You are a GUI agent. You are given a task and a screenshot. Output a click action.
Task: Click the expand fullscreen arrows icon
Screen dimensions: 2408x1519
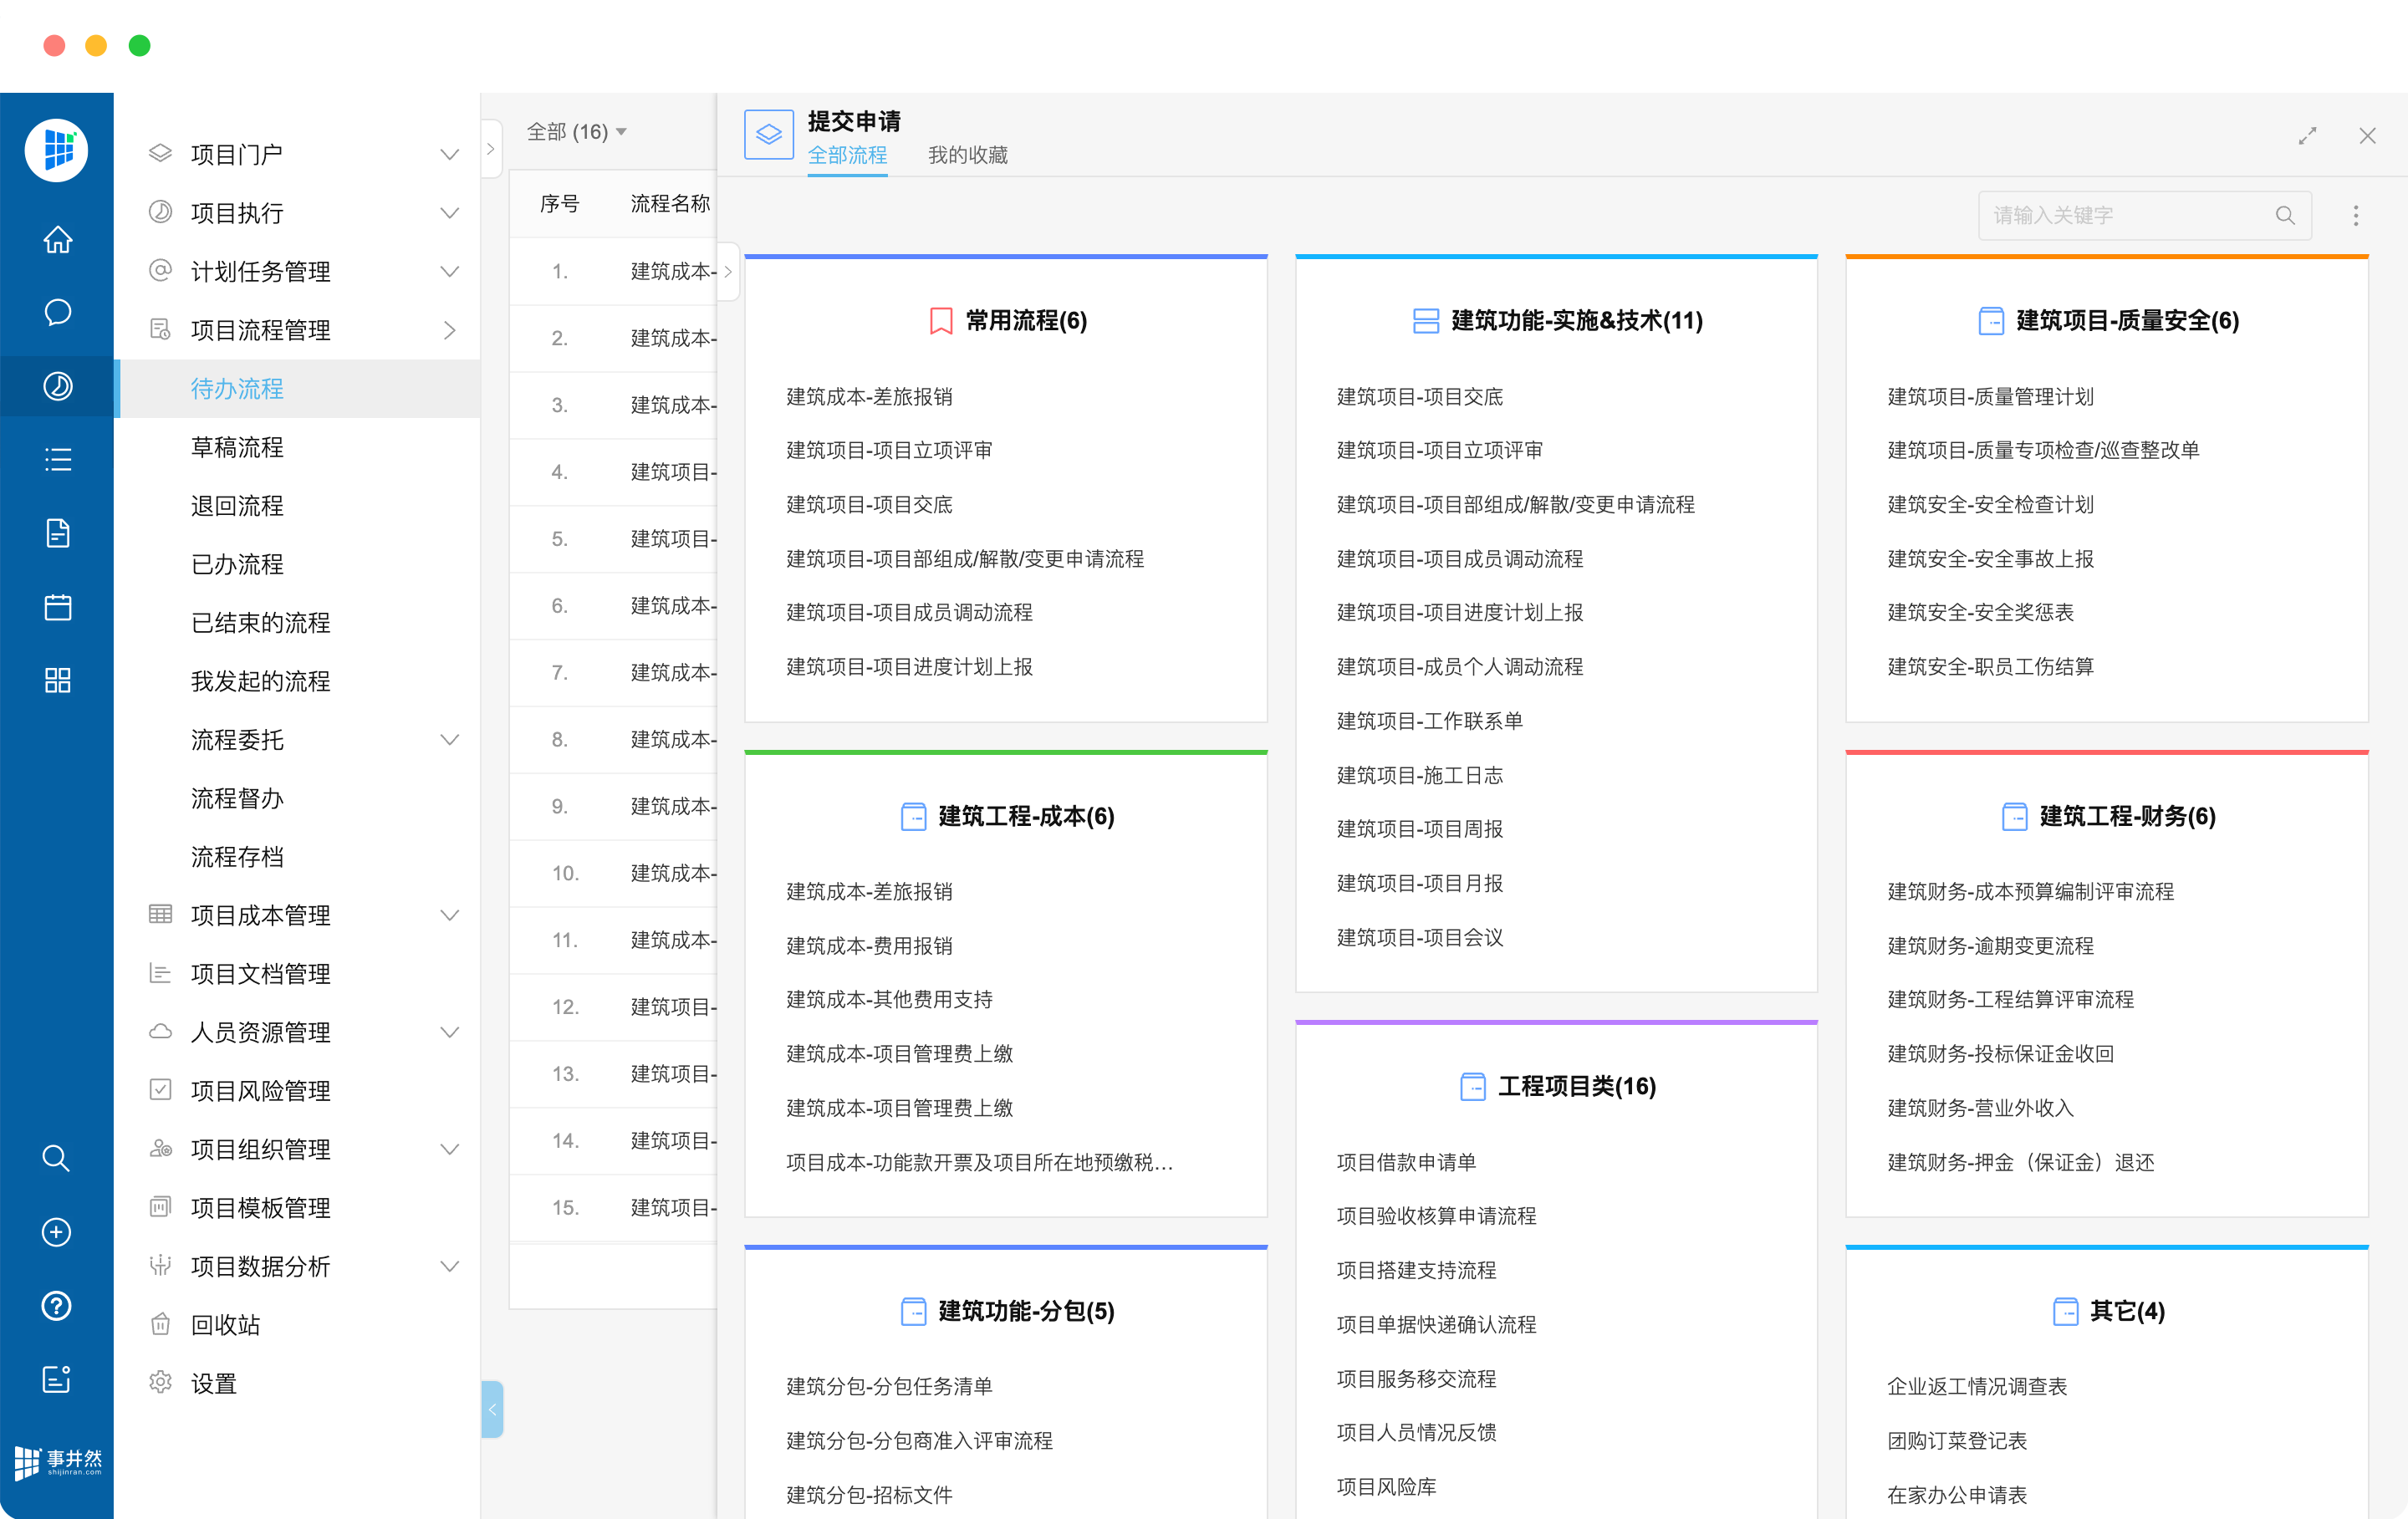click(2307, 136)
